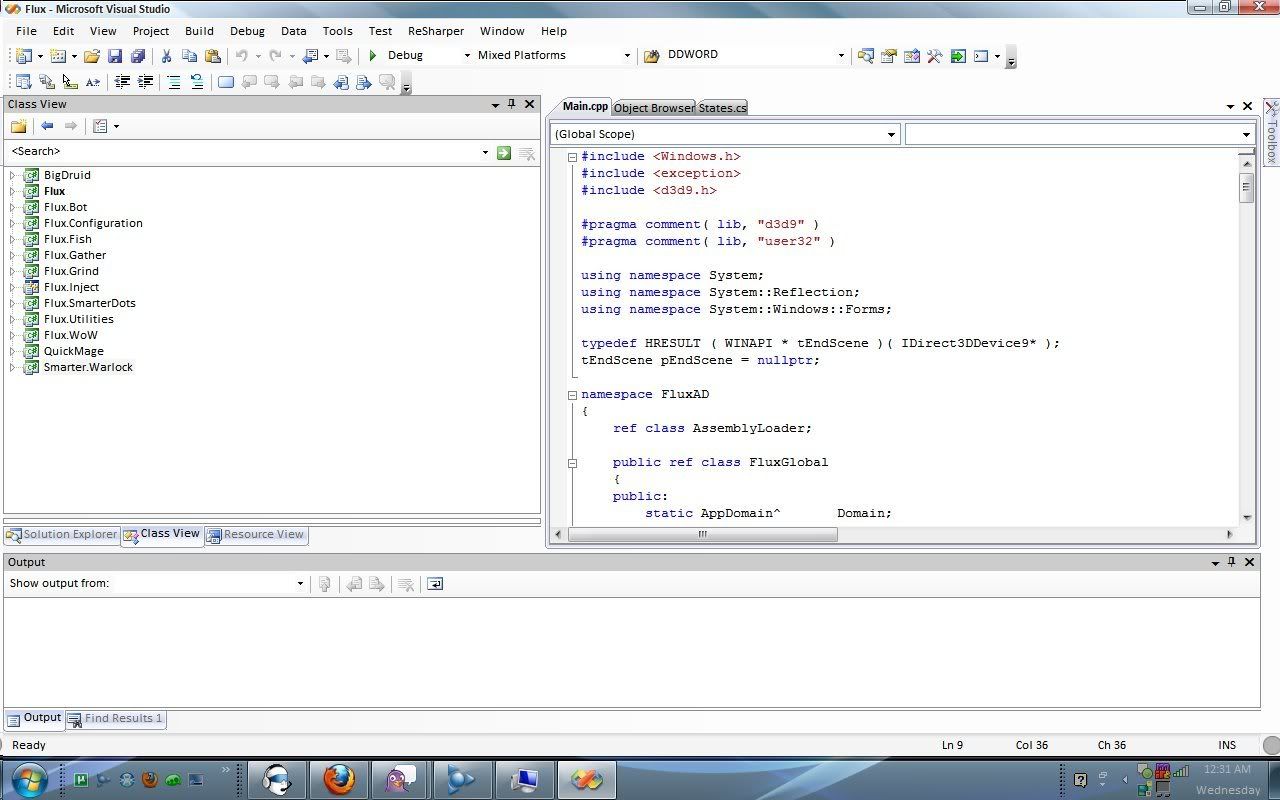The height and width of the screenshot is (800, 1280).
Task: Open the File menu
Action: coord(26,31)
